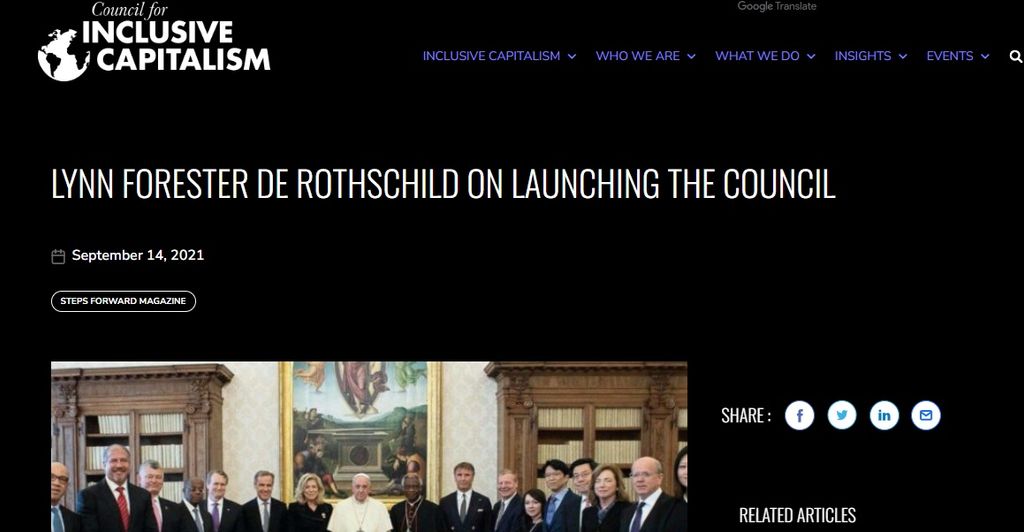Open the search magnifier icon
This screenshot has width=1024, height=532.
click(1016, 56)
